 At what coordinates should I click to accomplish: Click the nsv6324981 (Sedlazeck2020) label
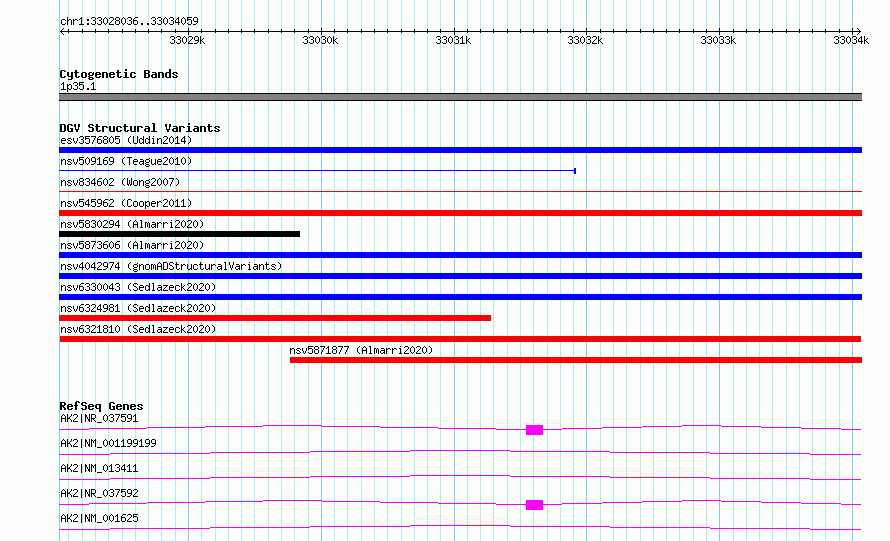(x=138, y=308)
